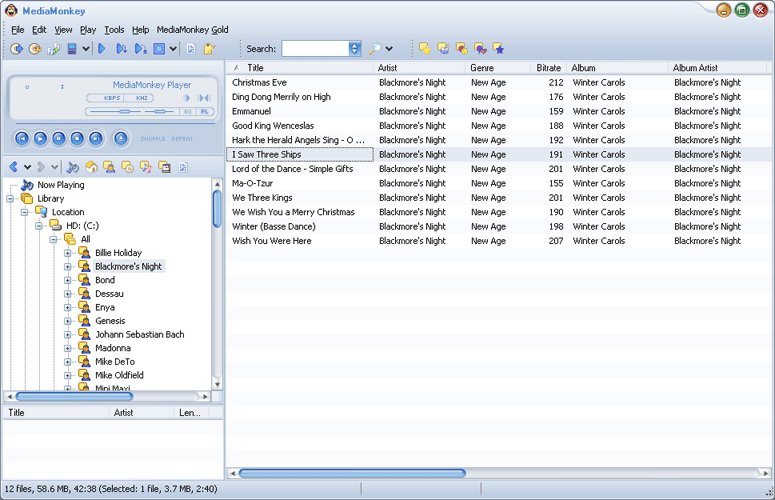Click the orange CD burn toolbar icon
775x500 pixels.
point(35,48)
